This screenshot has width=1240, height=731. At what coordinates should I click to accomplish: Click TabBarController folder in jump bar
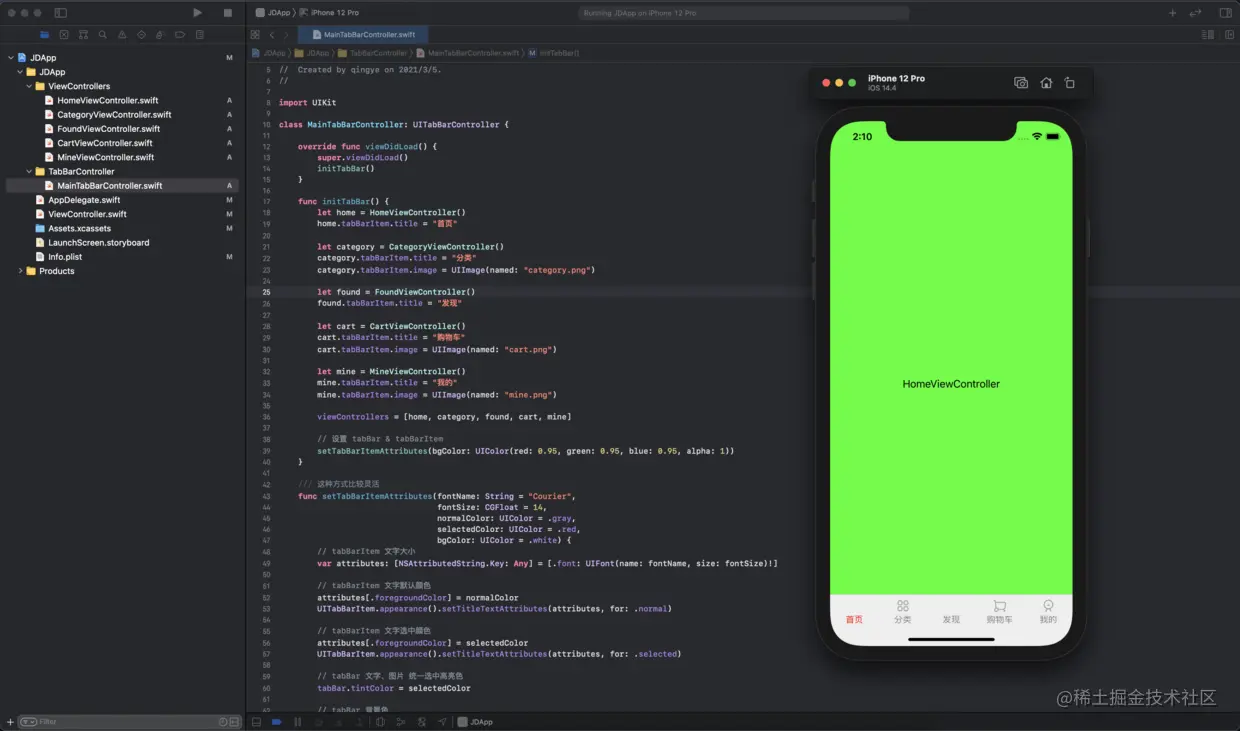coord(373,53)
